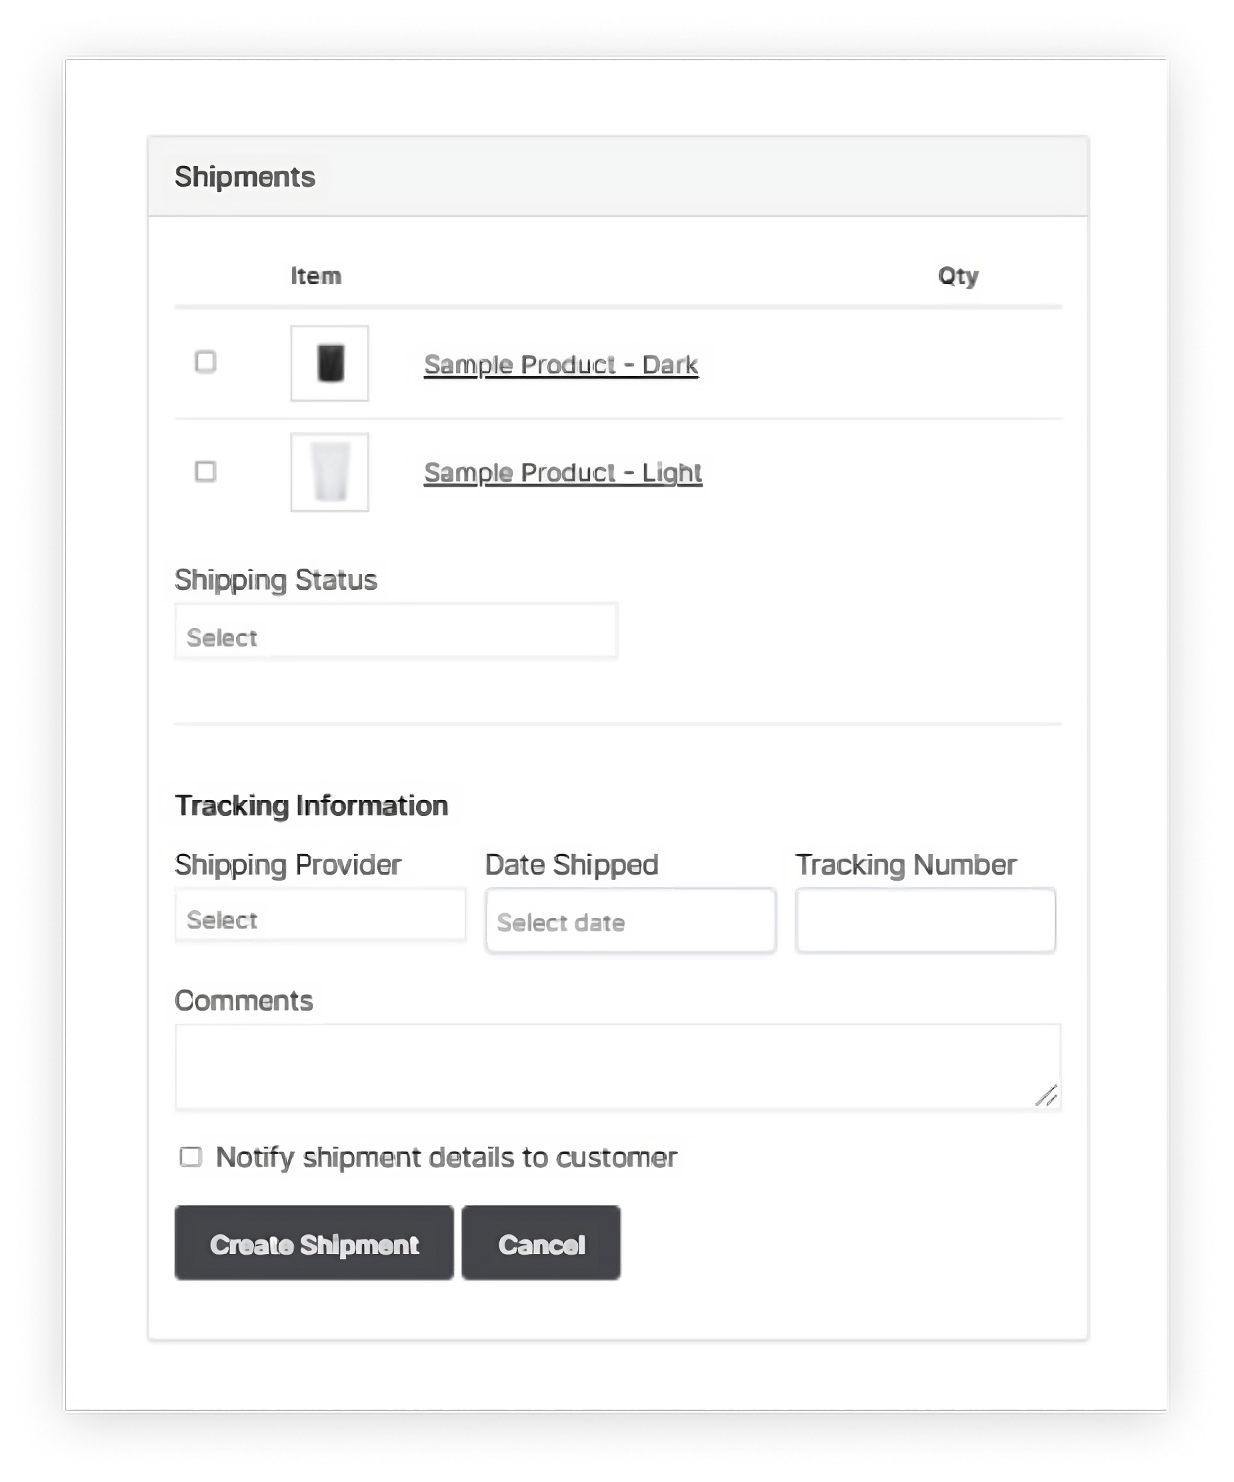This screenshot has height=1482, width=1234.
Task: Focus the Tracking Number input field
Action: pos(925,920)
